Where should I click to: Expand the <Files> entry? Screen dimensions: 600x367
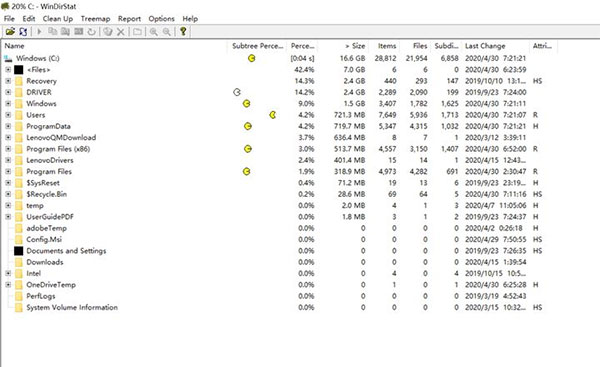click(x=8, y=70)
